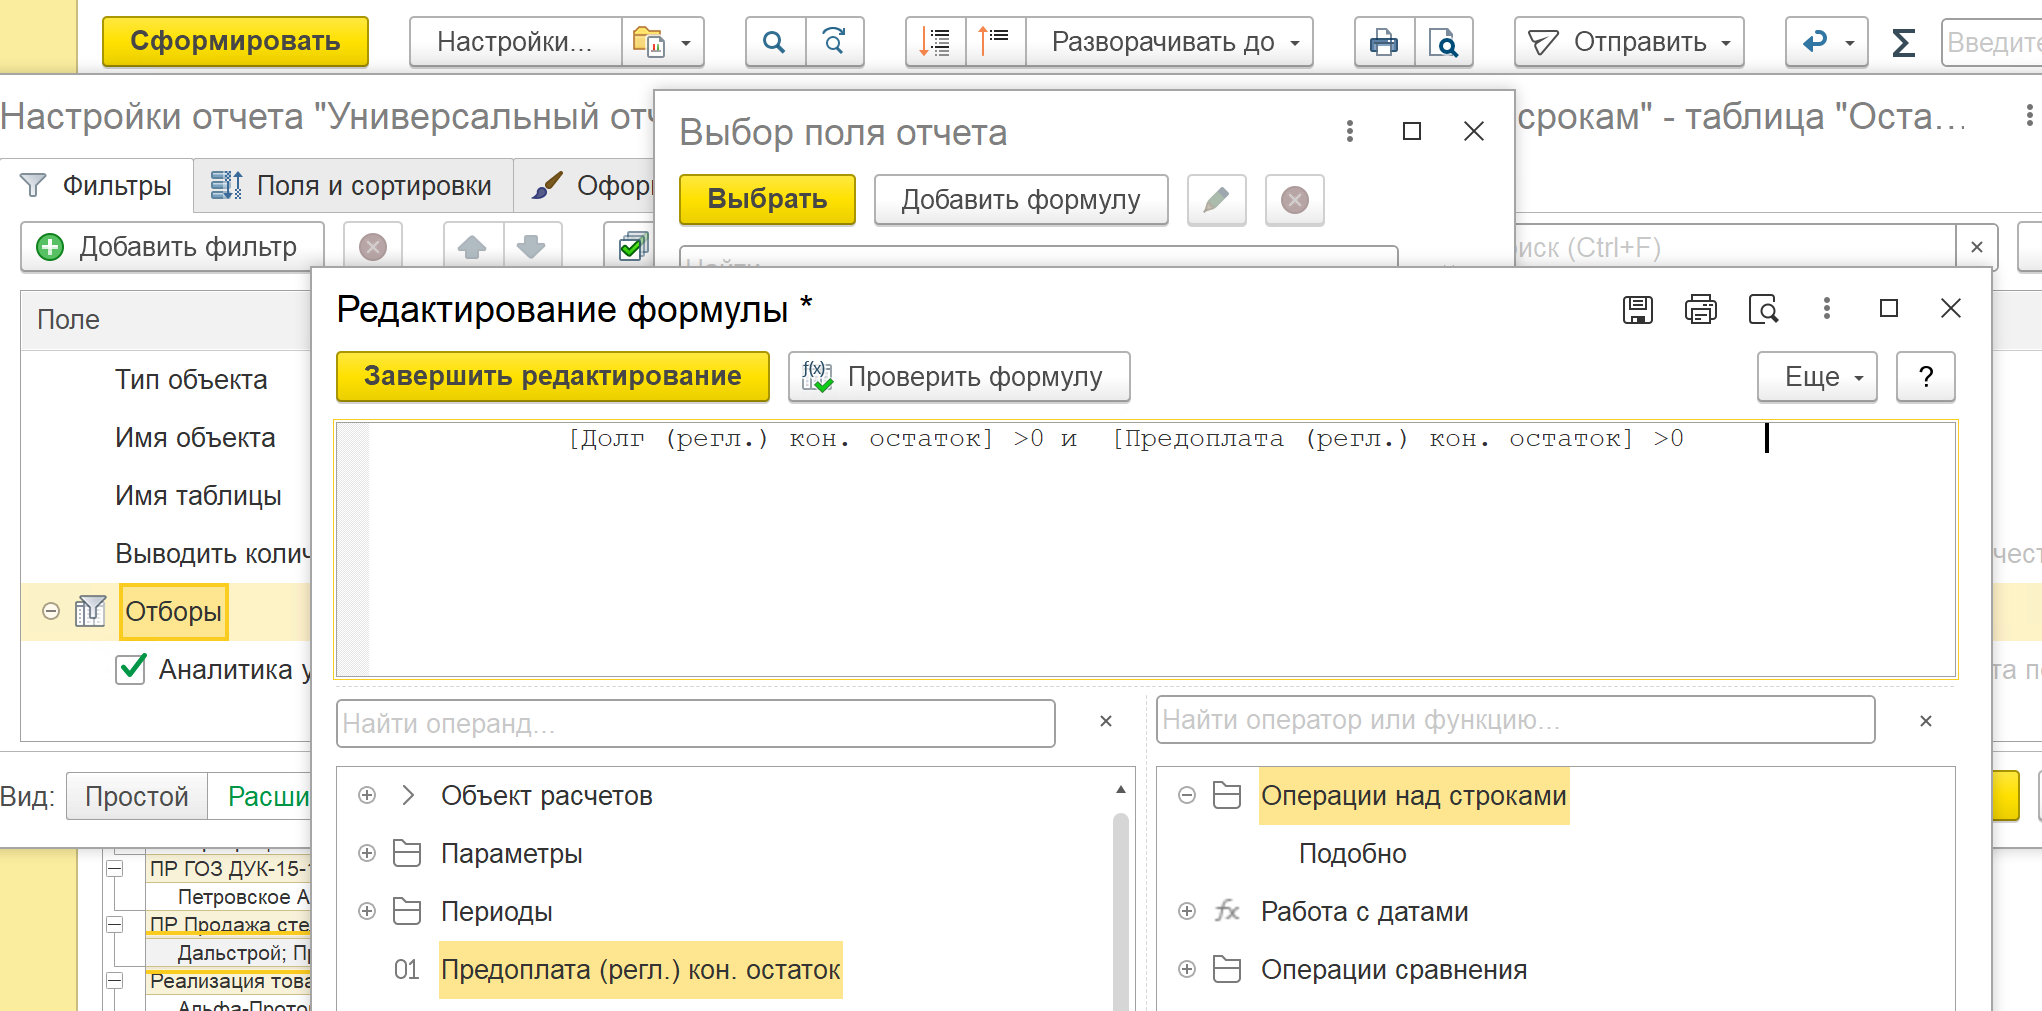This screenshot has width=2042, height=1011.
Task: Open the settings variants dropdown icon
Action: [x=662, y=42]
